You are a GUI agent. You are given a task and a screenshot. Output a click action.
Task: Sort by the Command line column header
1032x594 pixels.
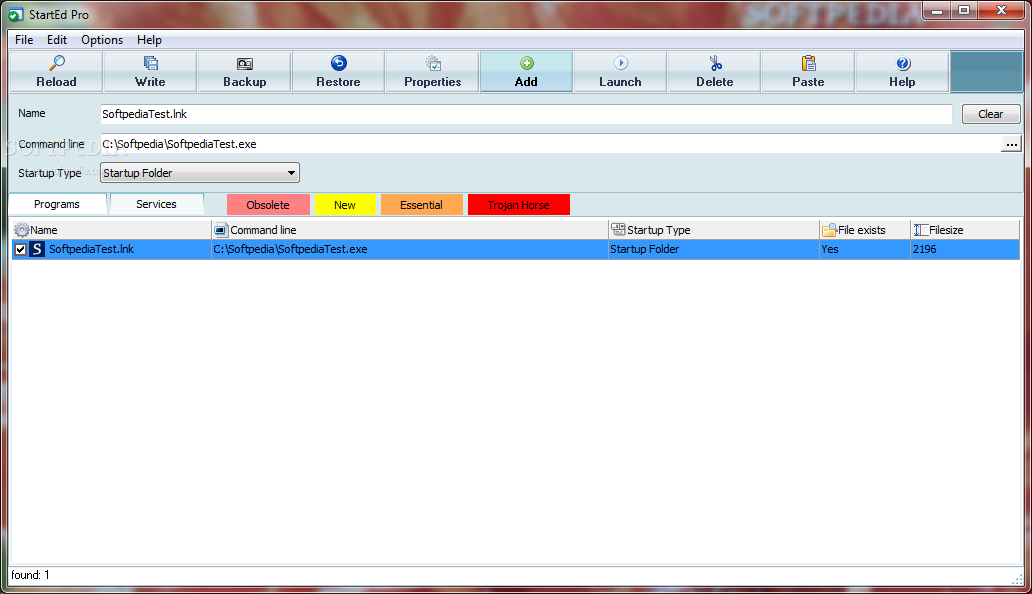click(409, 230)
